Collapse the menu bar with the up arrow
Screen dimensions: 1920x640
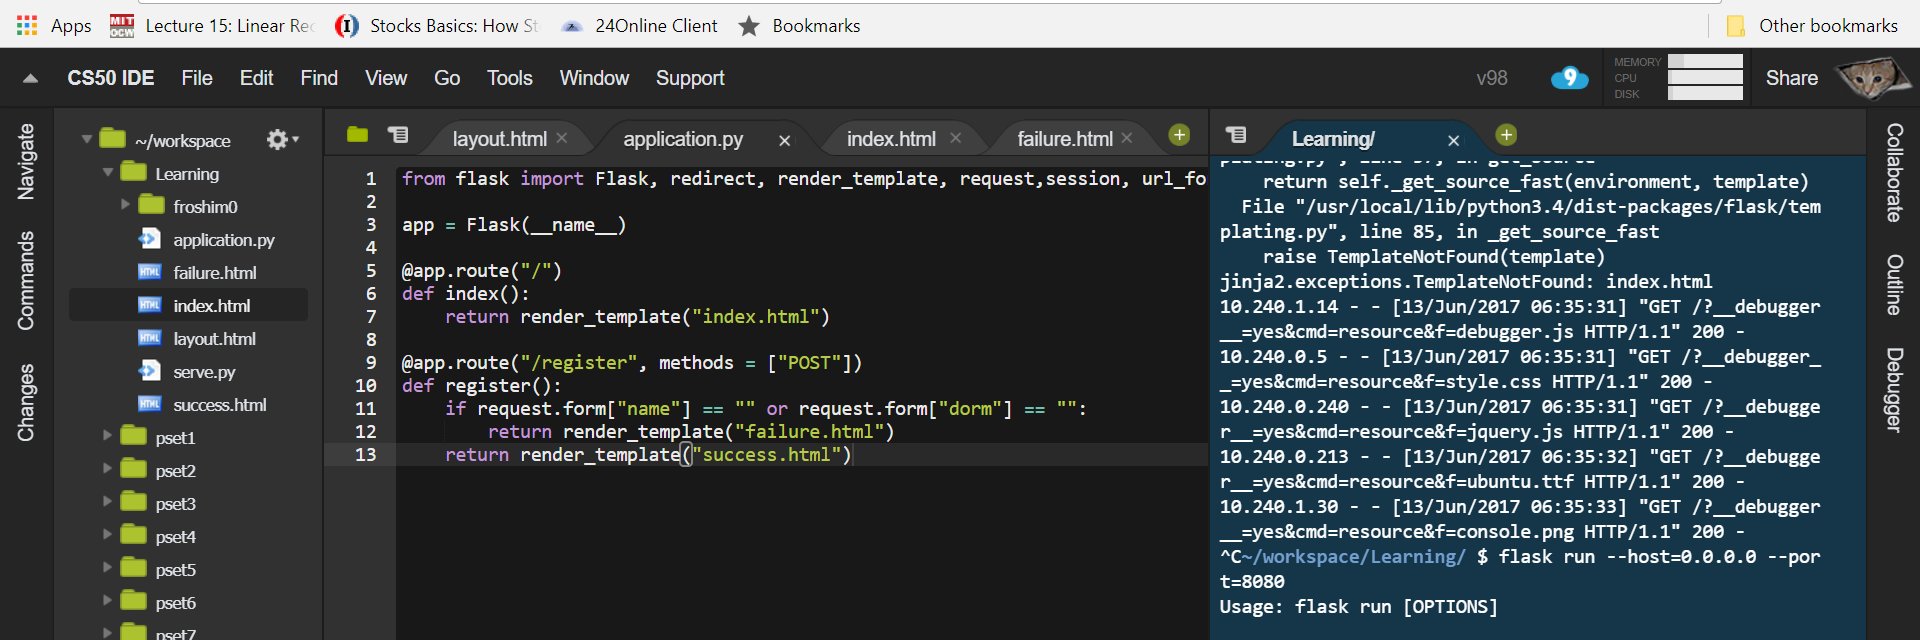pos(30,78)
